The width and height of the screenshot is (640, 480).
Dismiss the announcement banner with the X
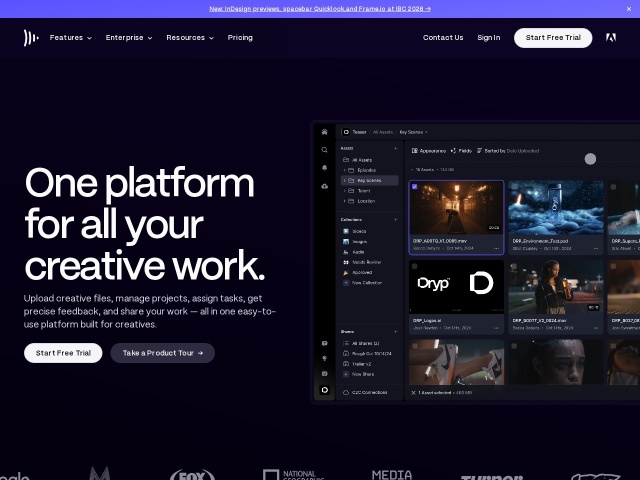tap(629, 9)
